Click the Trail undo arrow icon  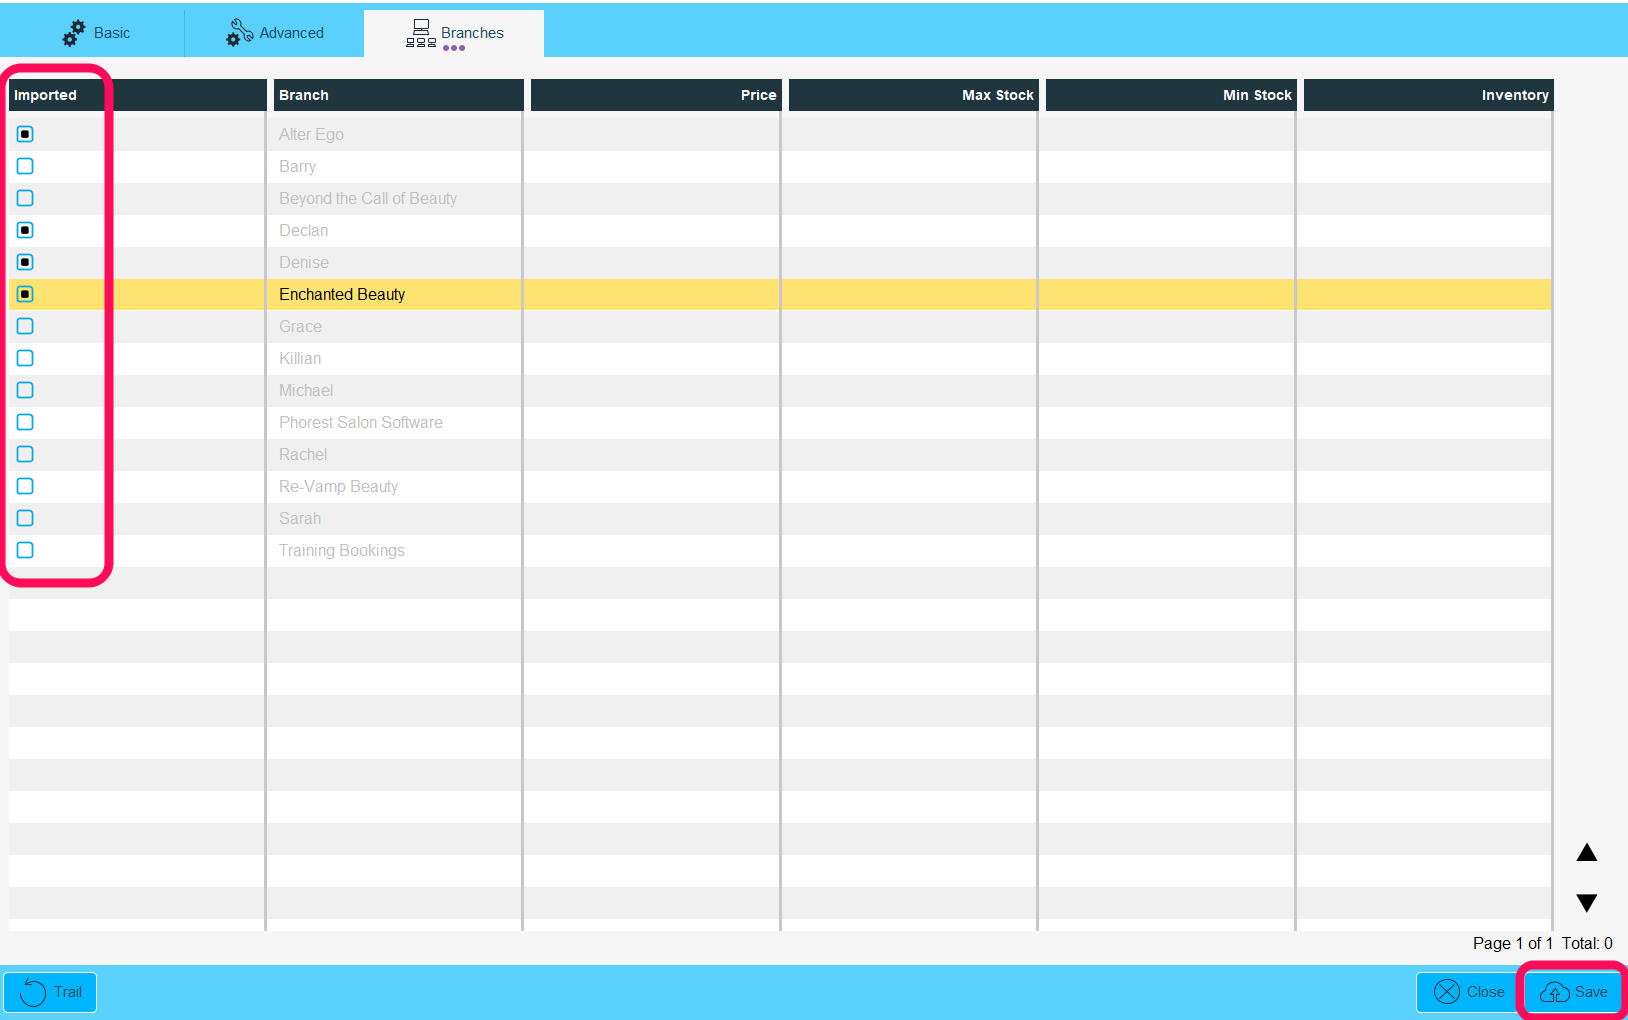[33, 992]
